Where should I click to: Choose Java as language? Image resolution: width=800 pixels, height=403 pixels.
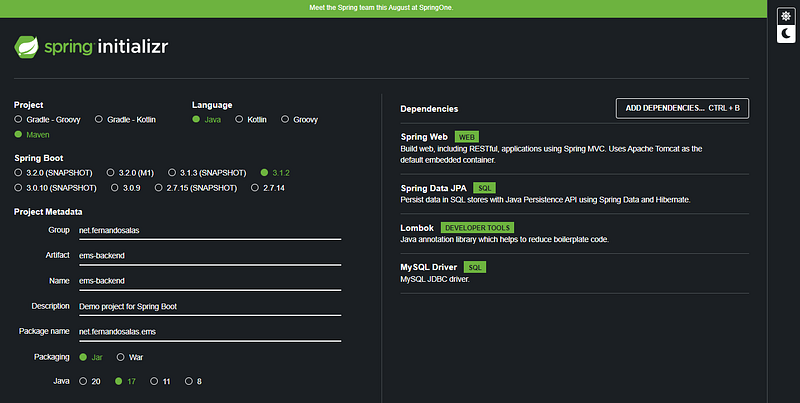point(207,119)
